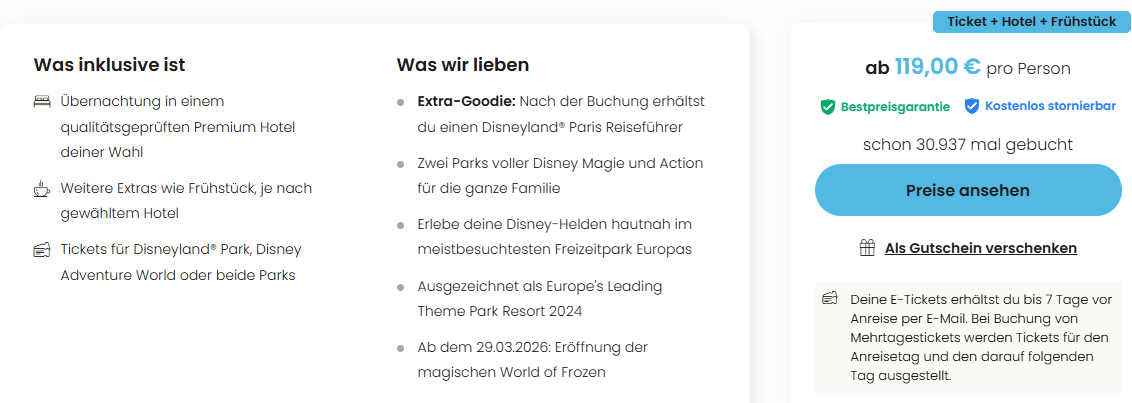The height and width of the screenshot is (403, 1132).
Task: Click "Übernachtung in einem qualitätsgeprüften" text
Action: click(178, 127)
